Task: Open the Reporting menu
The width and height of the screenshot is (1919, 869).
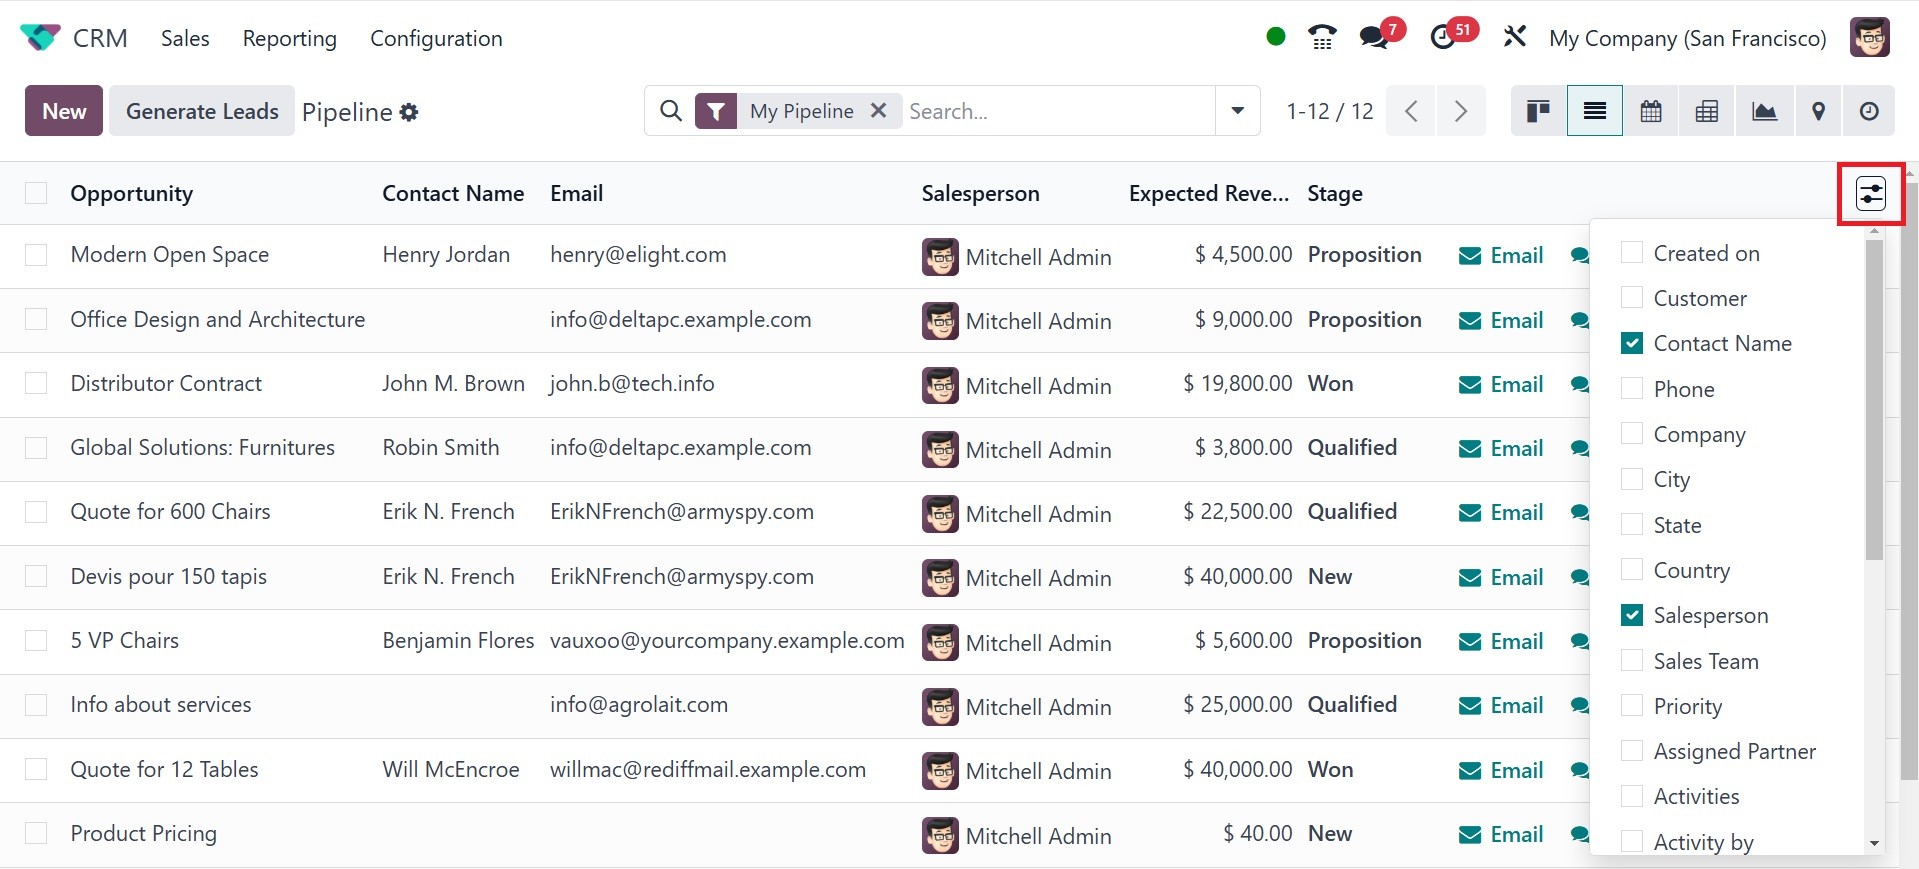Action: pyautogui.click(x=289, y=38)
